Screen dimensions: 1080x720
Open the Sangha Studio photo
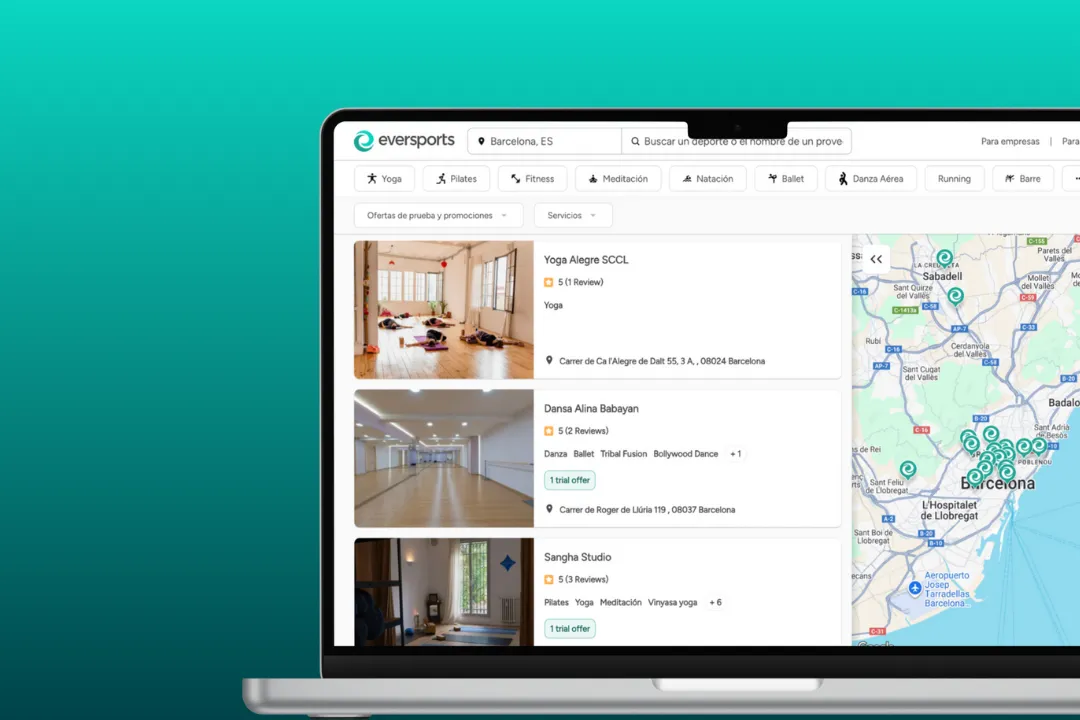[x=444, y=592]
